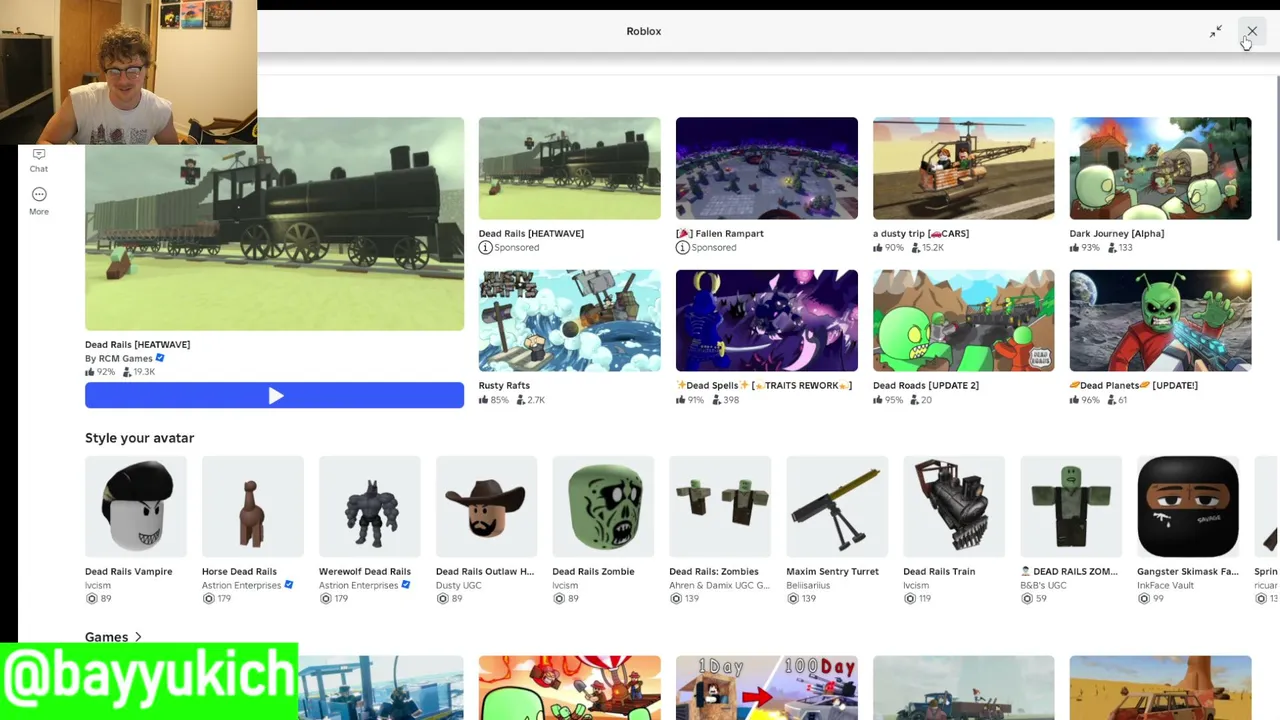Open the Games section heading
1280x720 pixels.
click(x=106, y=637)
